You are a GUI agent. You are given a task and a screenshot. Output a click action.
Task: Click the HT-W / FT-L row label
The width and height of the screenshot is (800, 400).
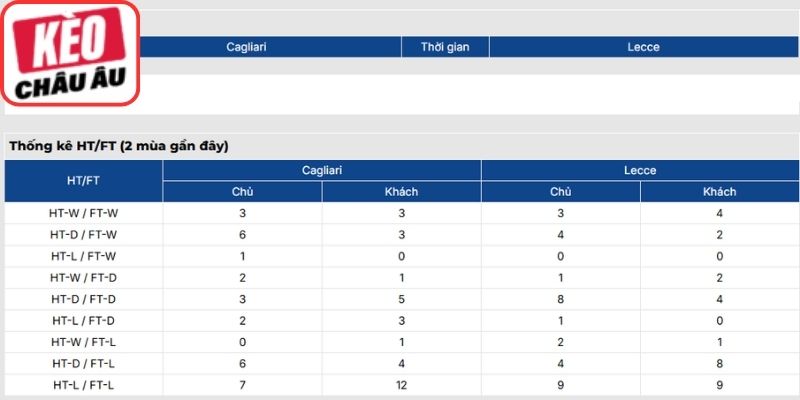(83, 342)
